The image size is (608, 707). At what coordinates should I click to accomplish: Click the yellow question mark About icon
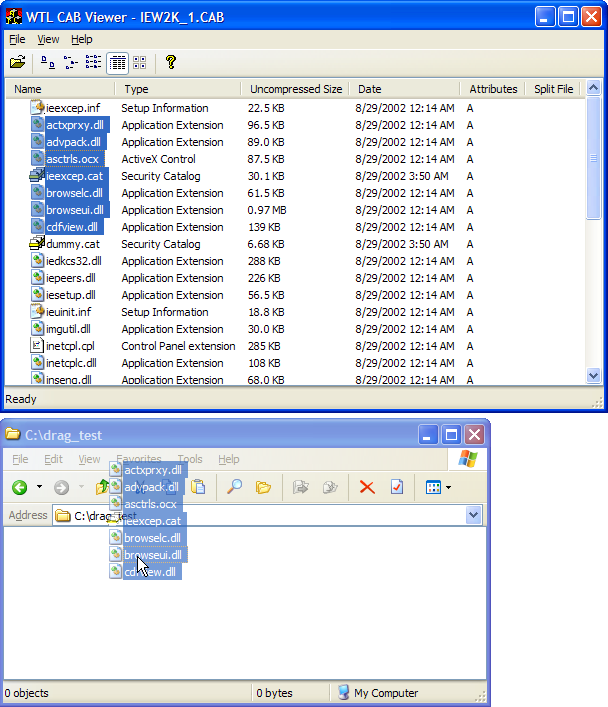[x=170, y=62]
